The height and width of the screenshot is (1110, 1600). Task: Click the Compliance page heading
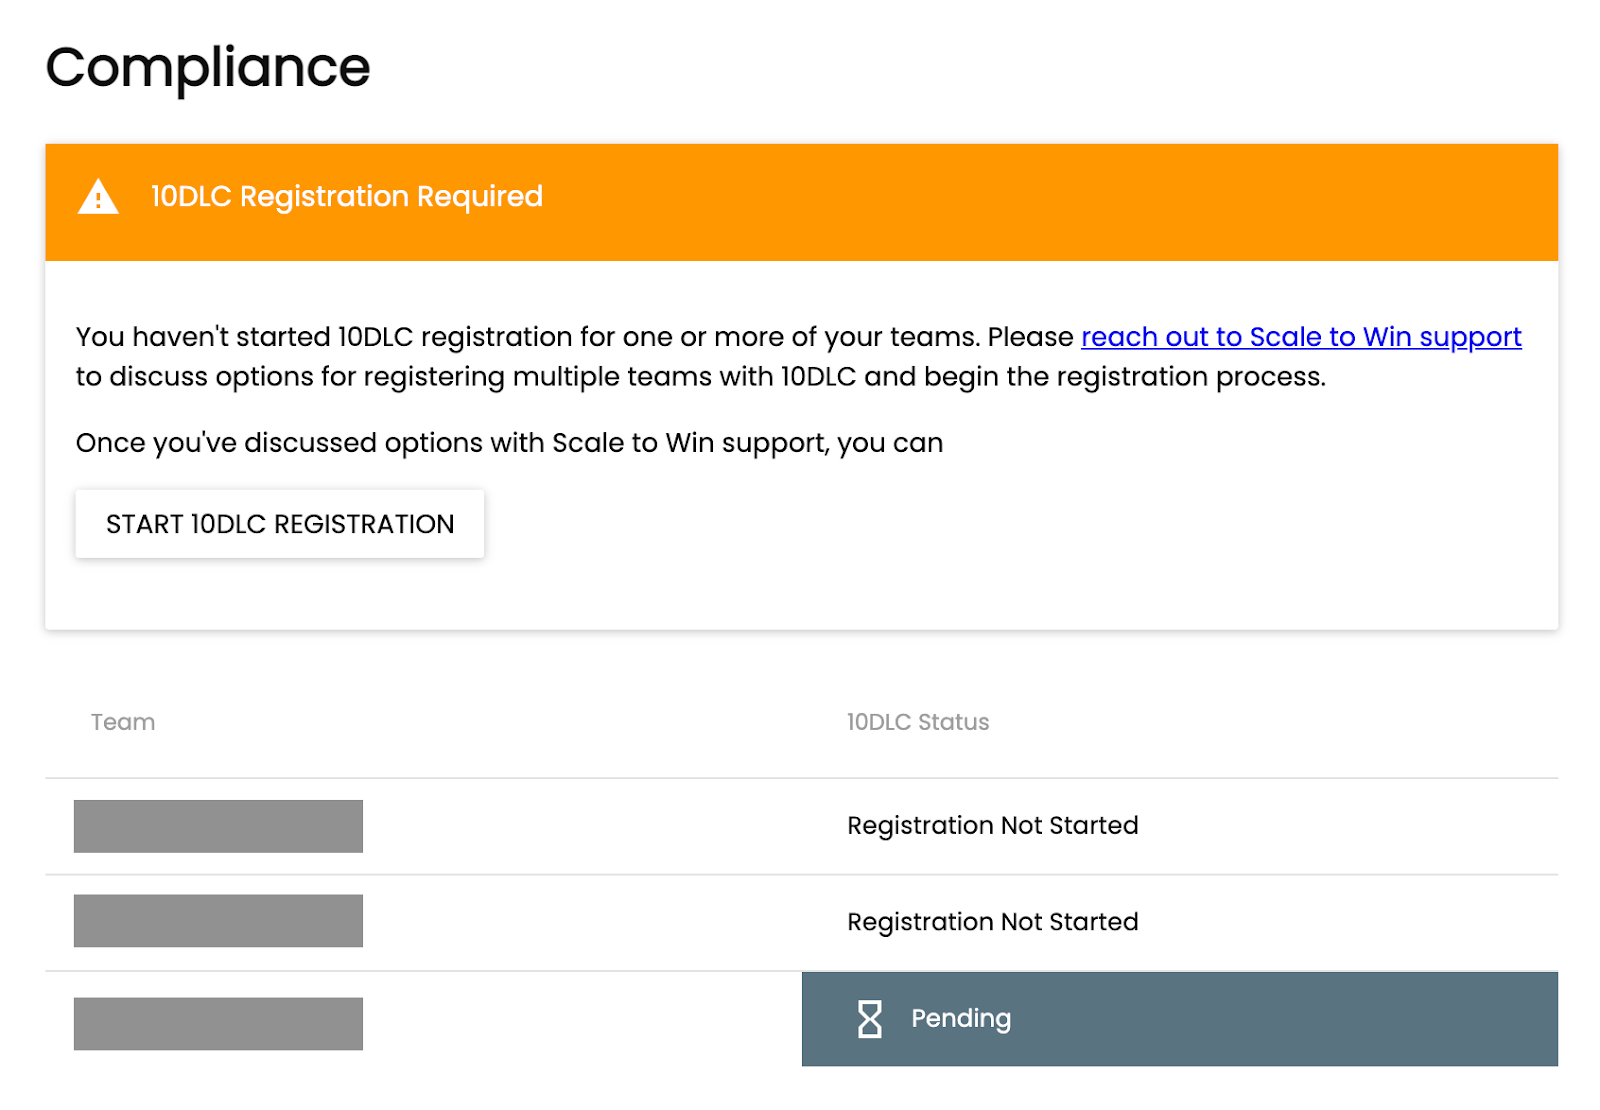tap(208, 68)
